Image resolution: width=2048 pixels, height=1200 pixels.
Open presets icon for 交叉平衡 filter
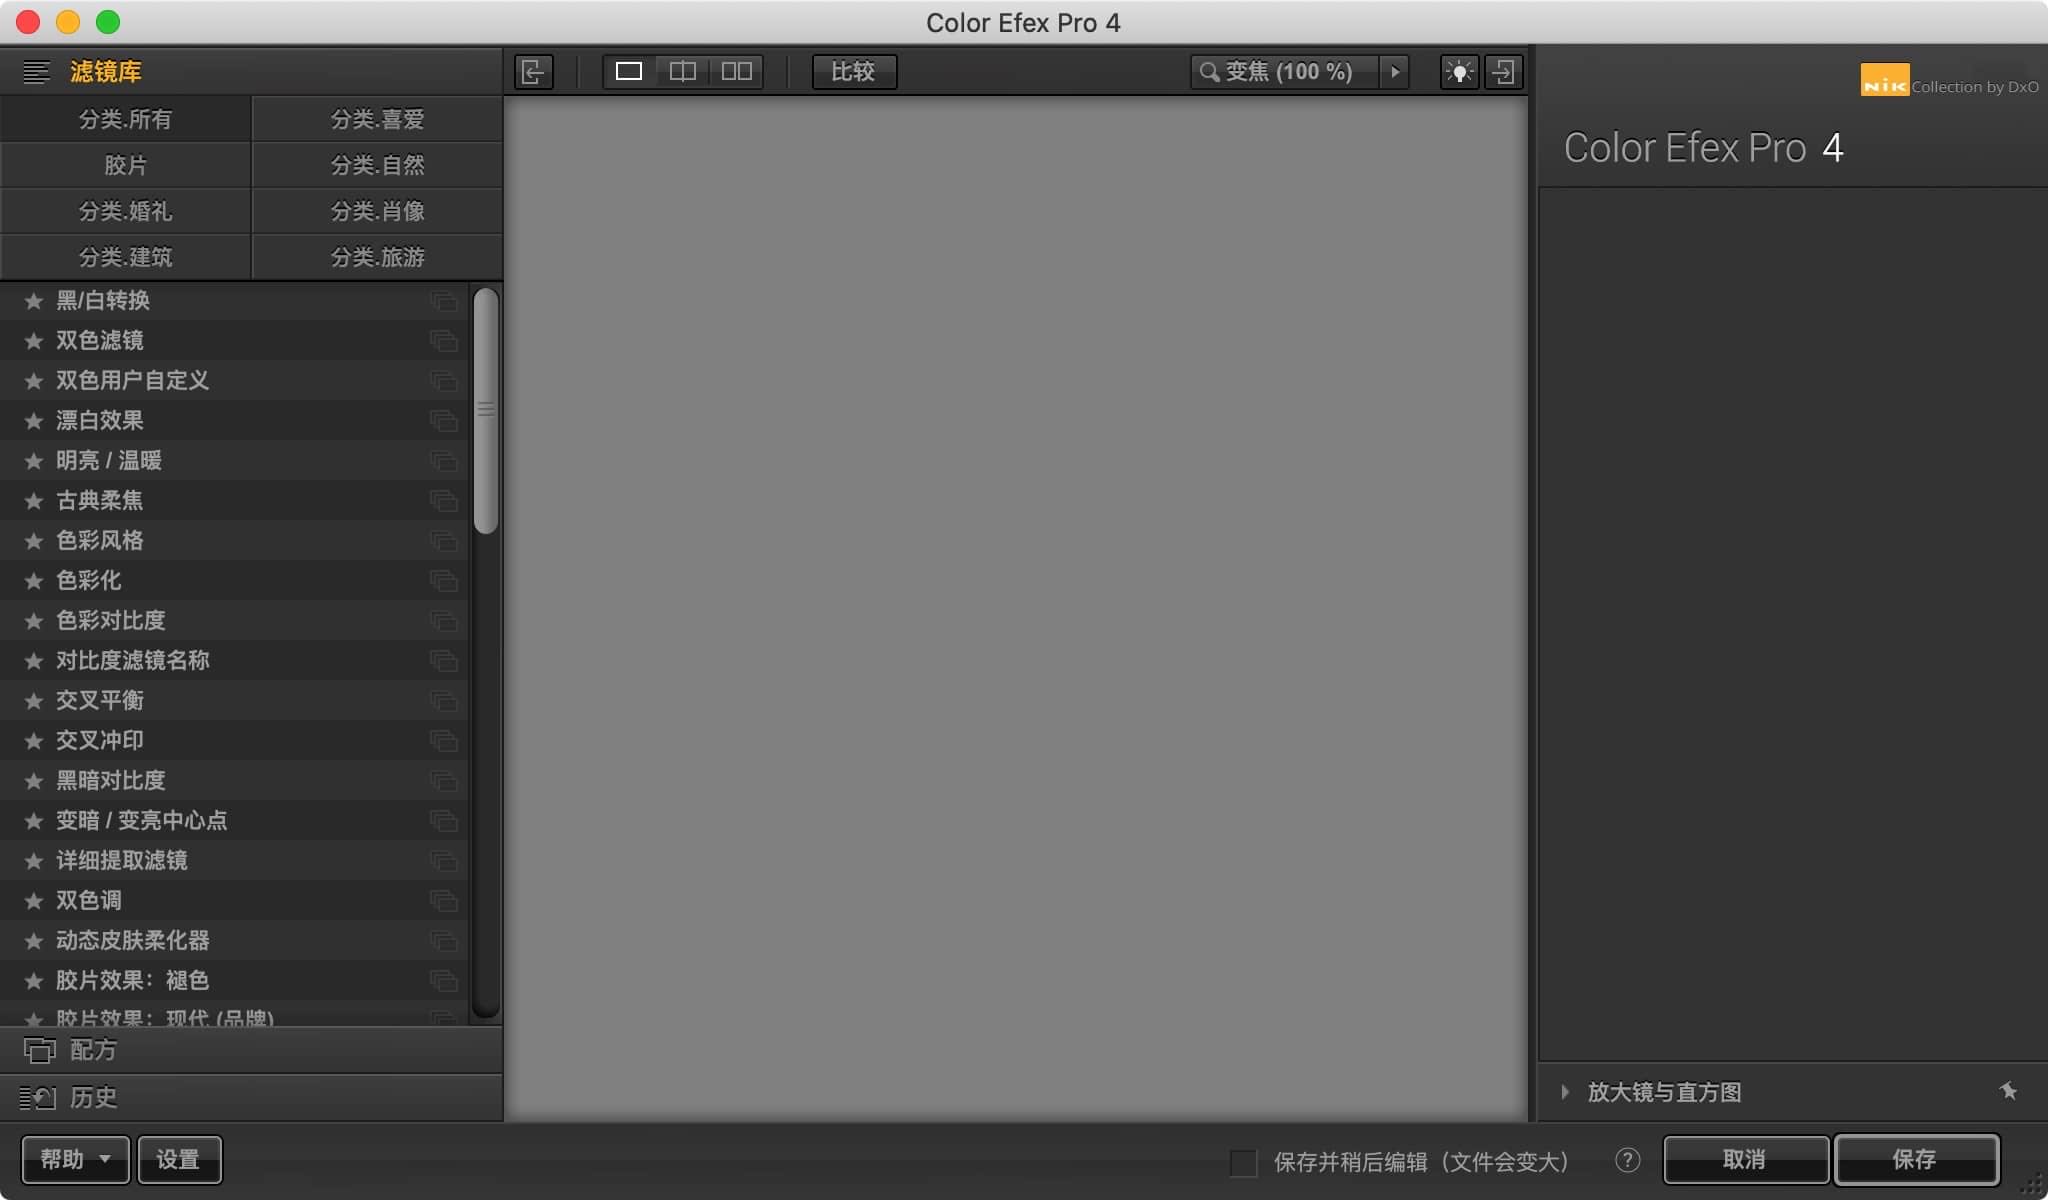coord(444,701)
